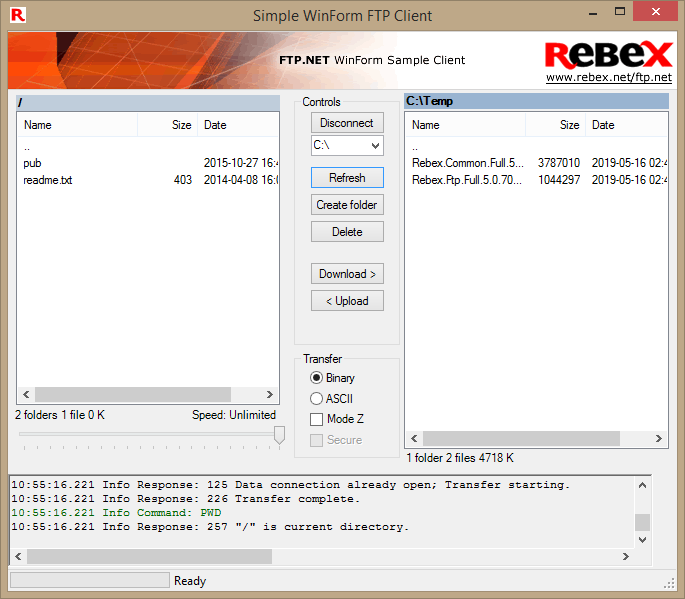Open the www.rebex.net/ftp.net link
The height and width of the screenshot is (599, 685).
click(x=609, y=77)
